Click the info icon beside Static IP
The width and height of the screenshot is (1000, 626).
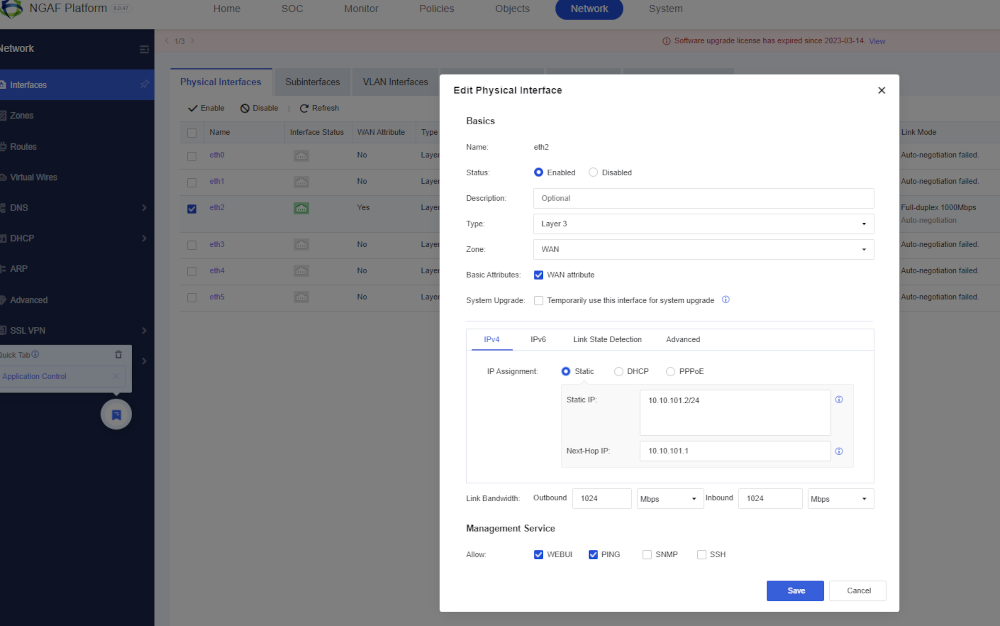[x=839, y=400]
